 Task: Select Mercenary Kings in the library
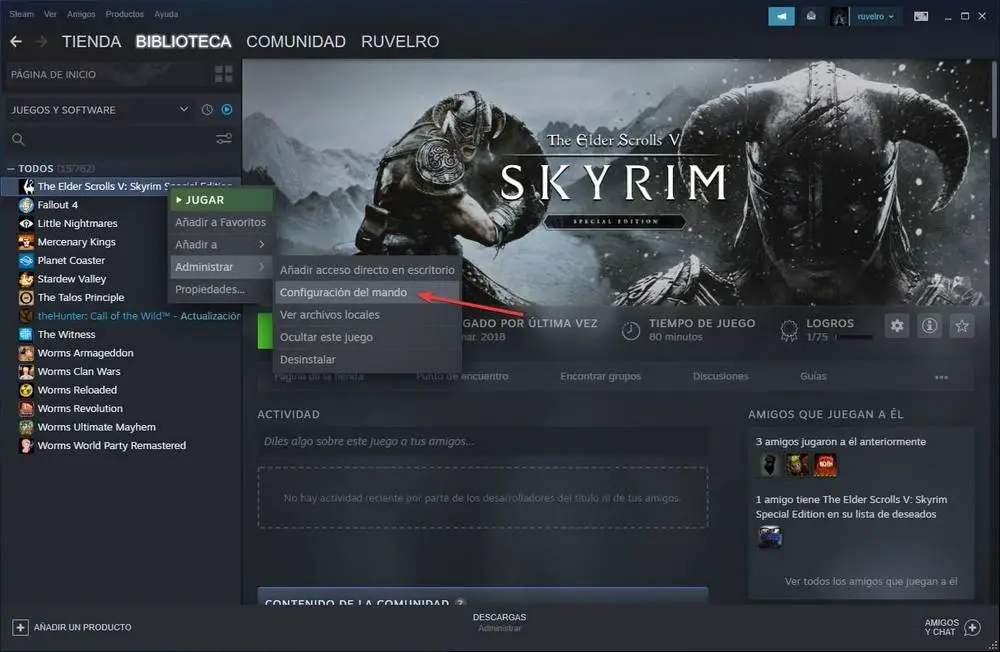pos(77,242)
